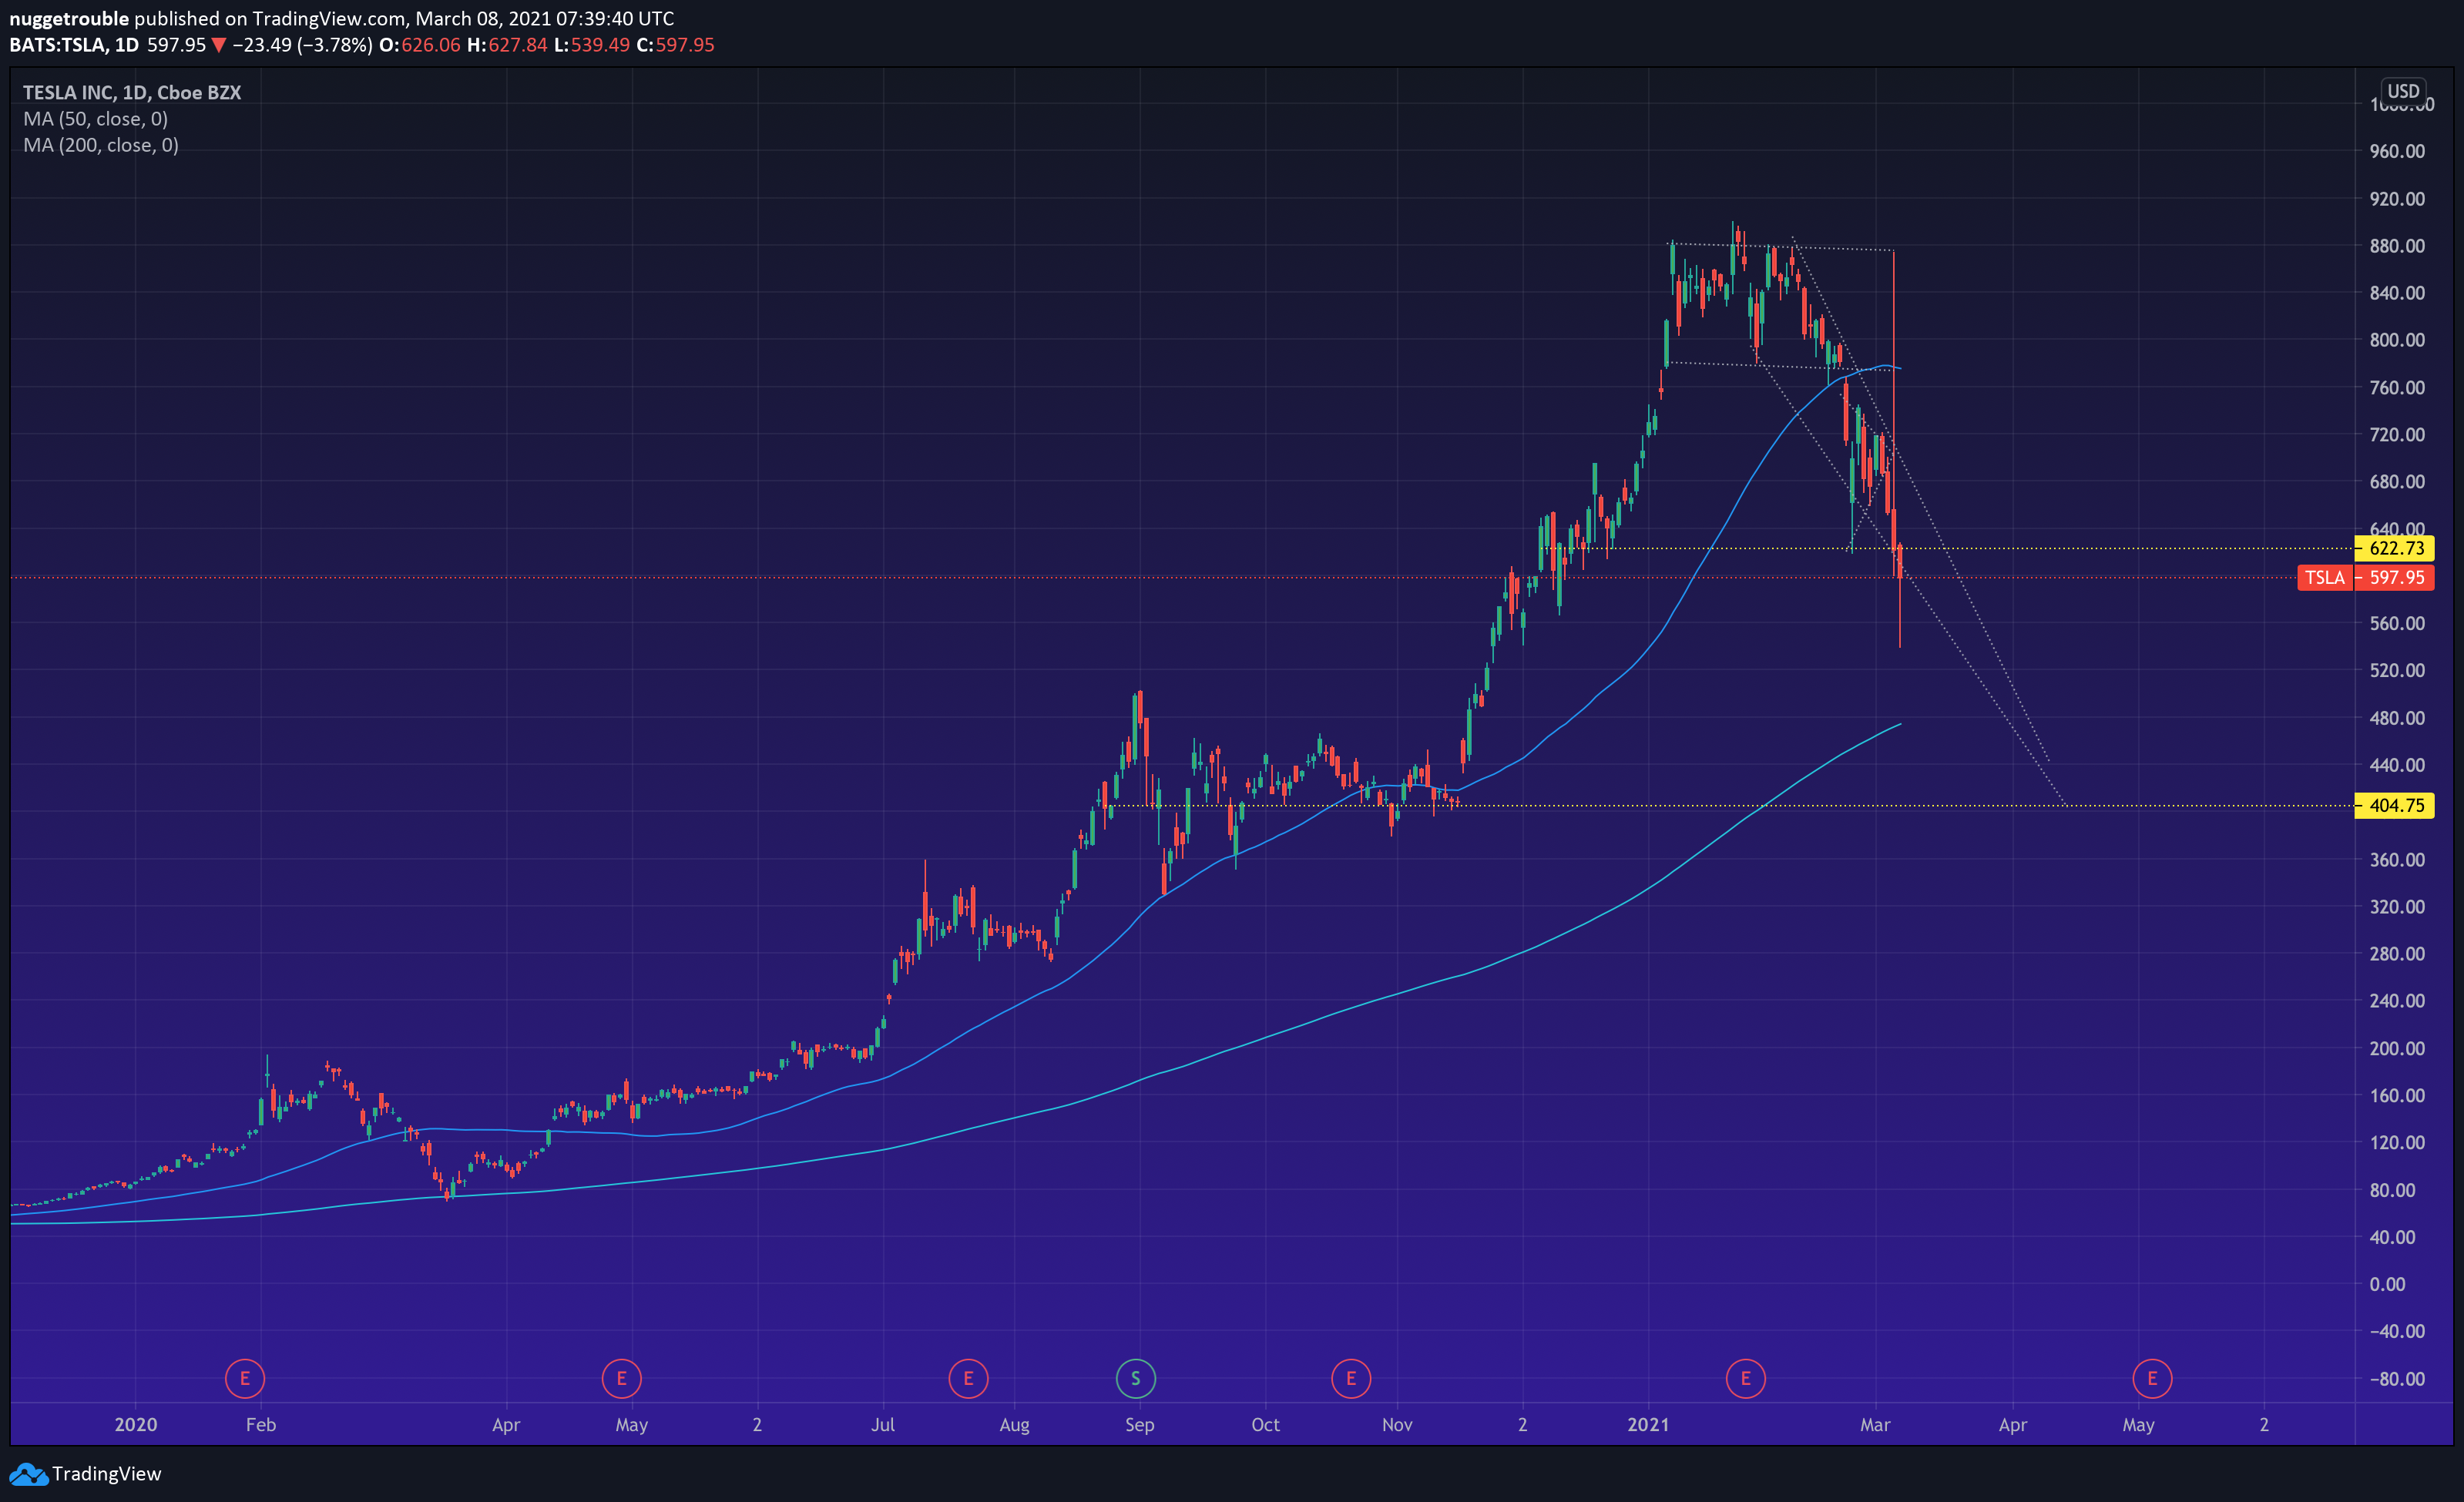Click the Sep label on time axis
Viewport: 2464px width, 1502px height.
tap(1140, 1425)
